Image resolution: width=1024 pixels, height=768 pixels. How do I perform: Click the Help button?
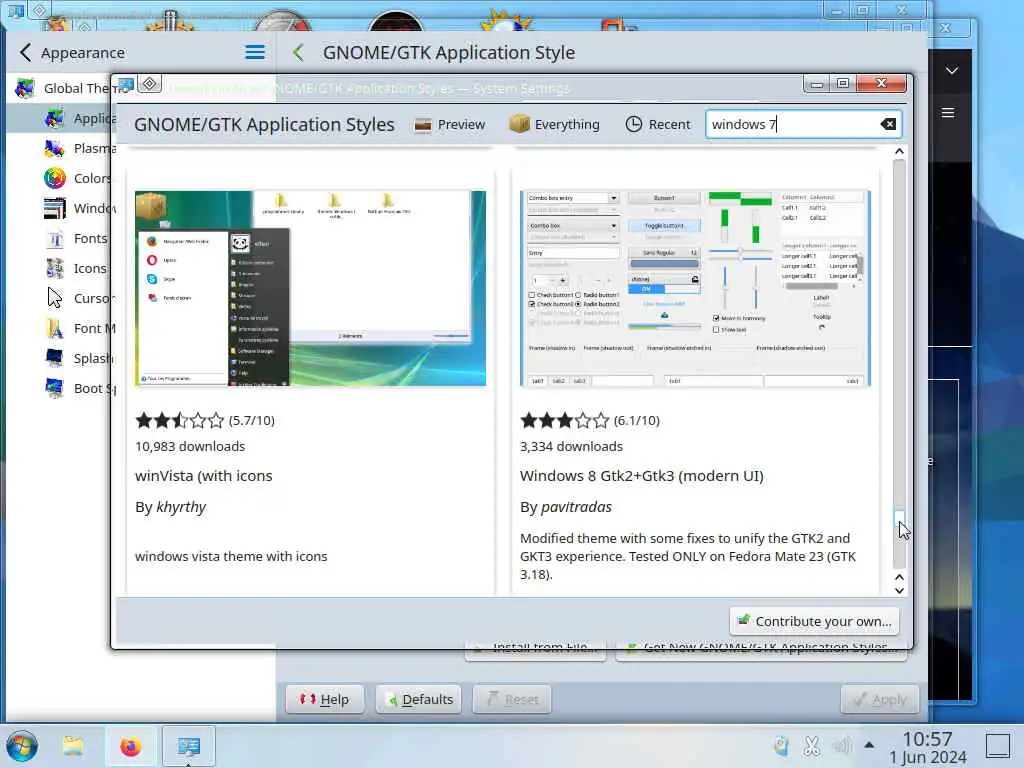325,699
